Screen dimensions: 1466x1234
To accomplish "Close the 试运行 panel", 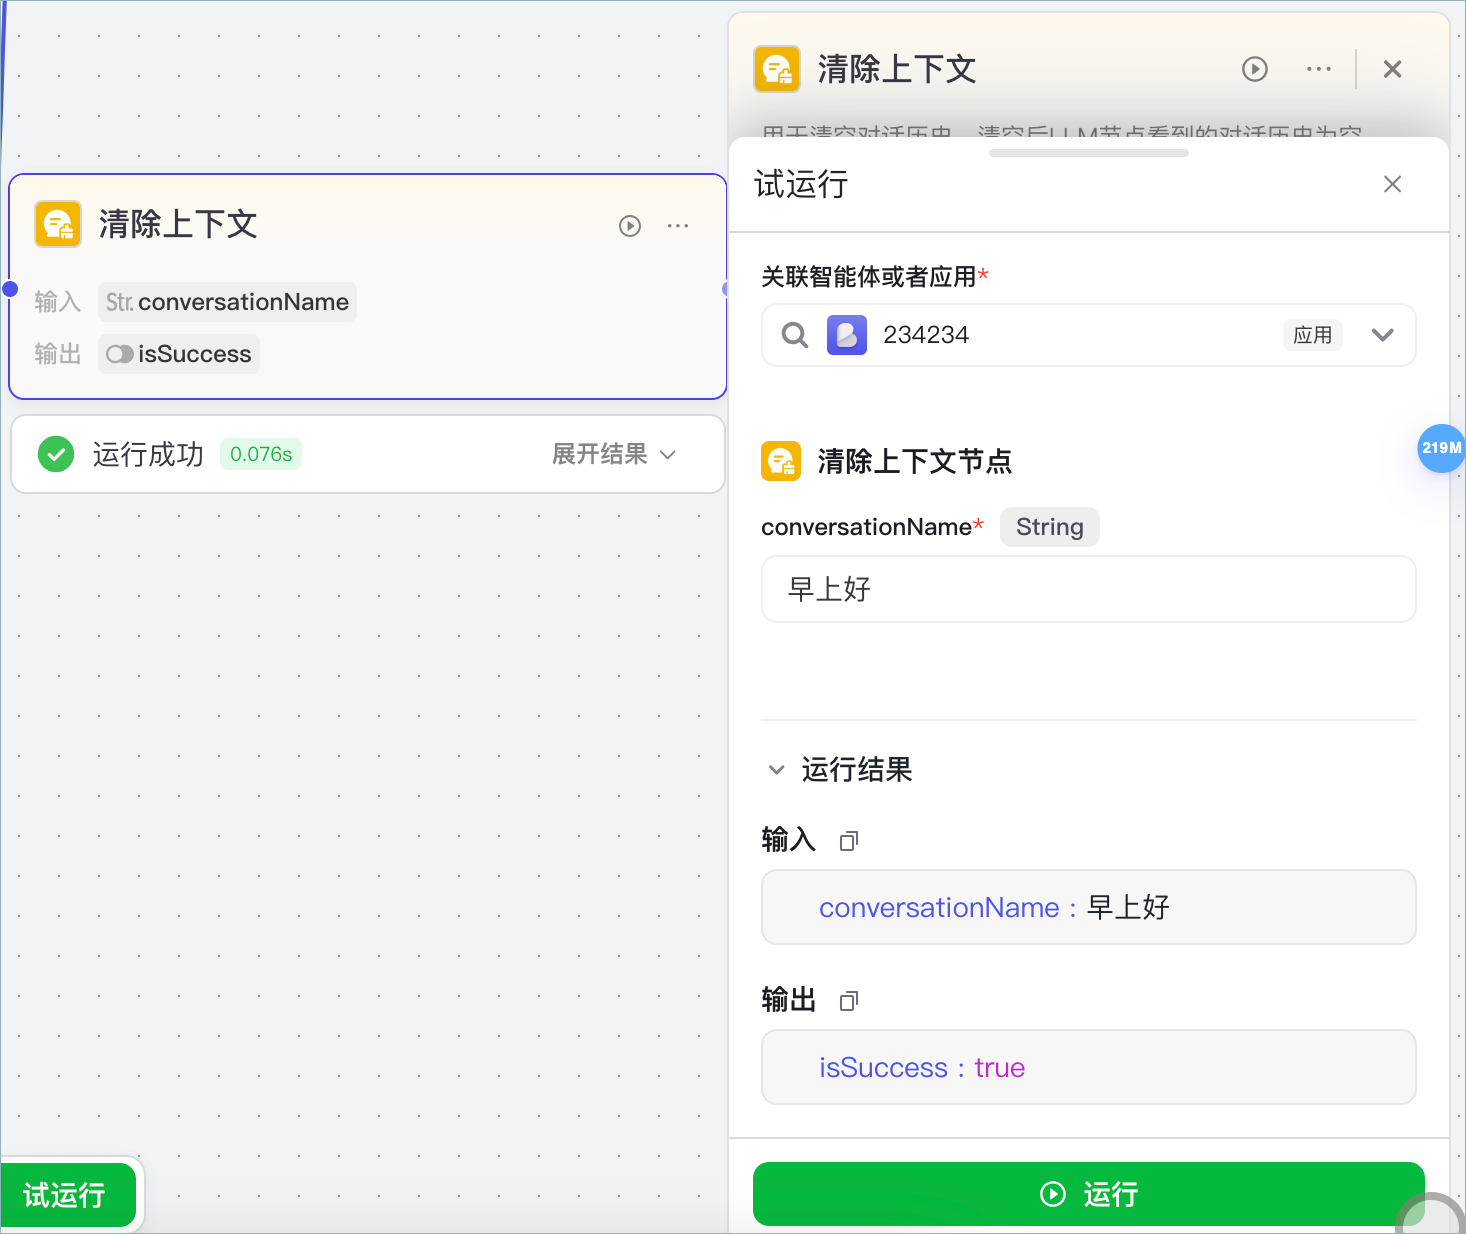I will (1392, 184).
